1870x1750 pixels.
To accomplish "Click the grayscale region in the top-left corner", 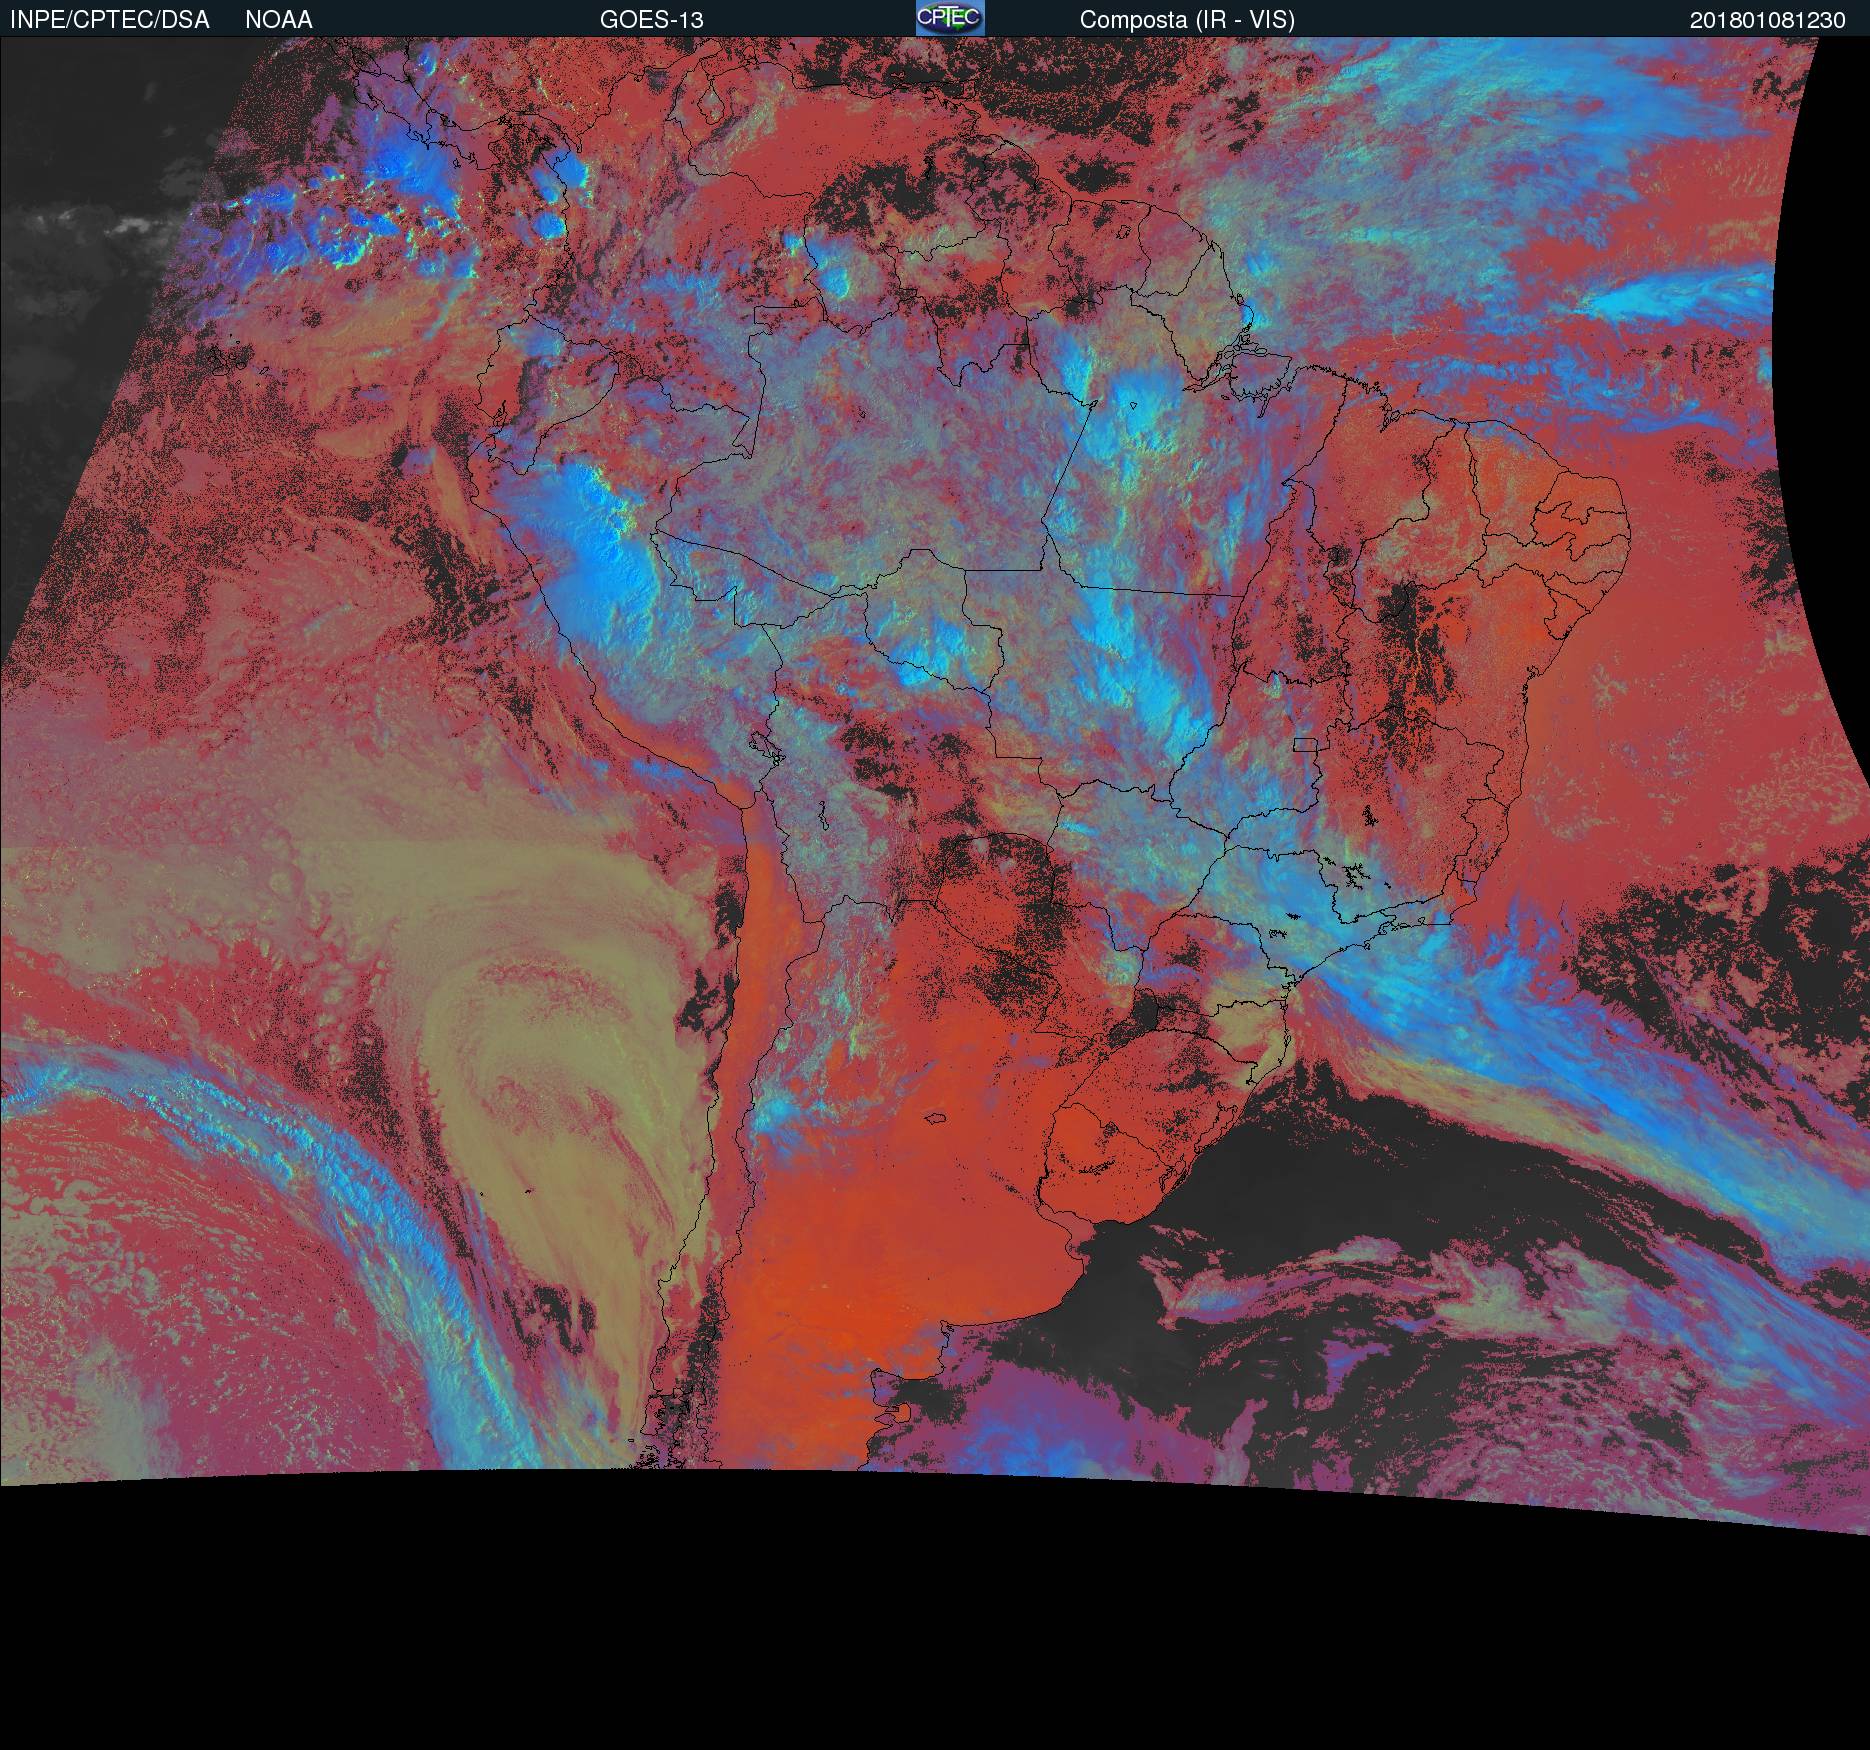I will coord(90,200).
